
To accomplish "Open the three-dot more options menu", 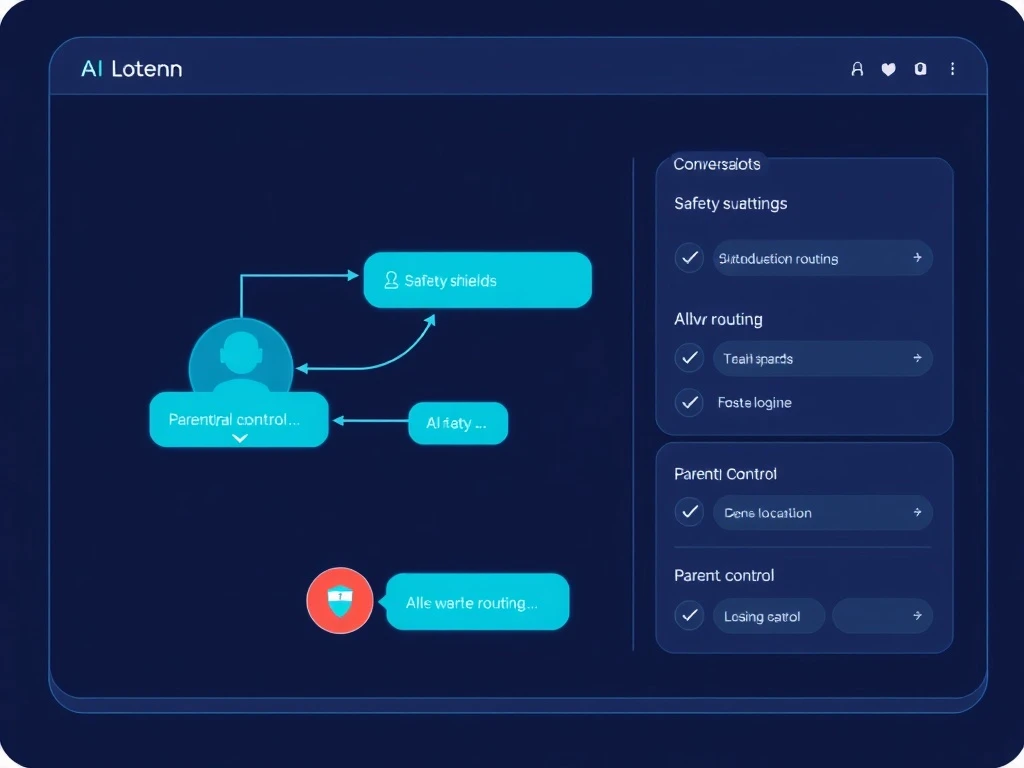I will [x=952, y=69].
